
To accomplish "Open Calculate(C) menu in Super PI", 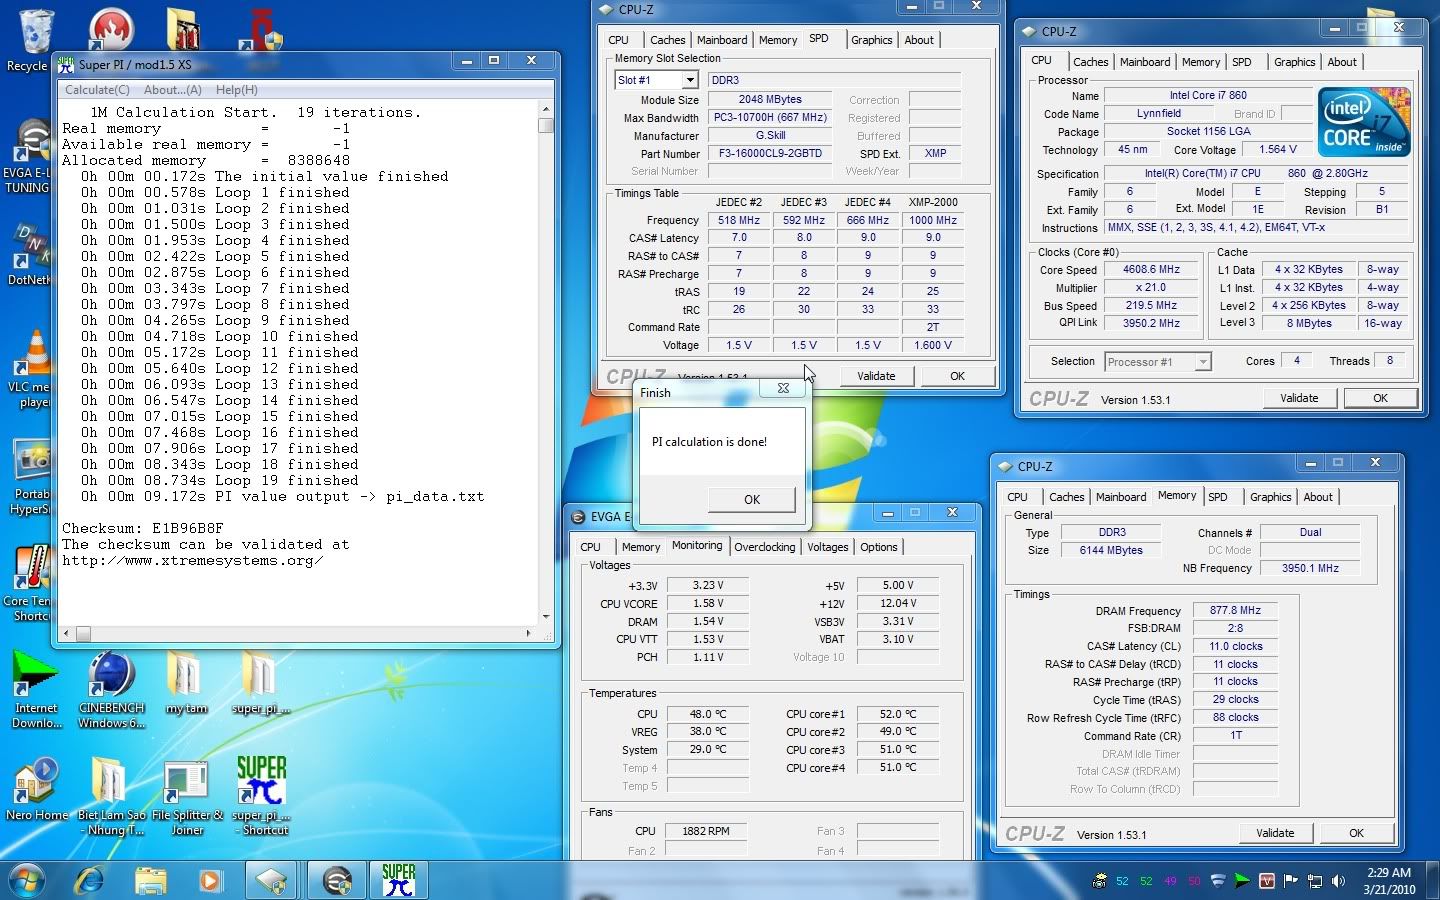I will coord(97,90).
